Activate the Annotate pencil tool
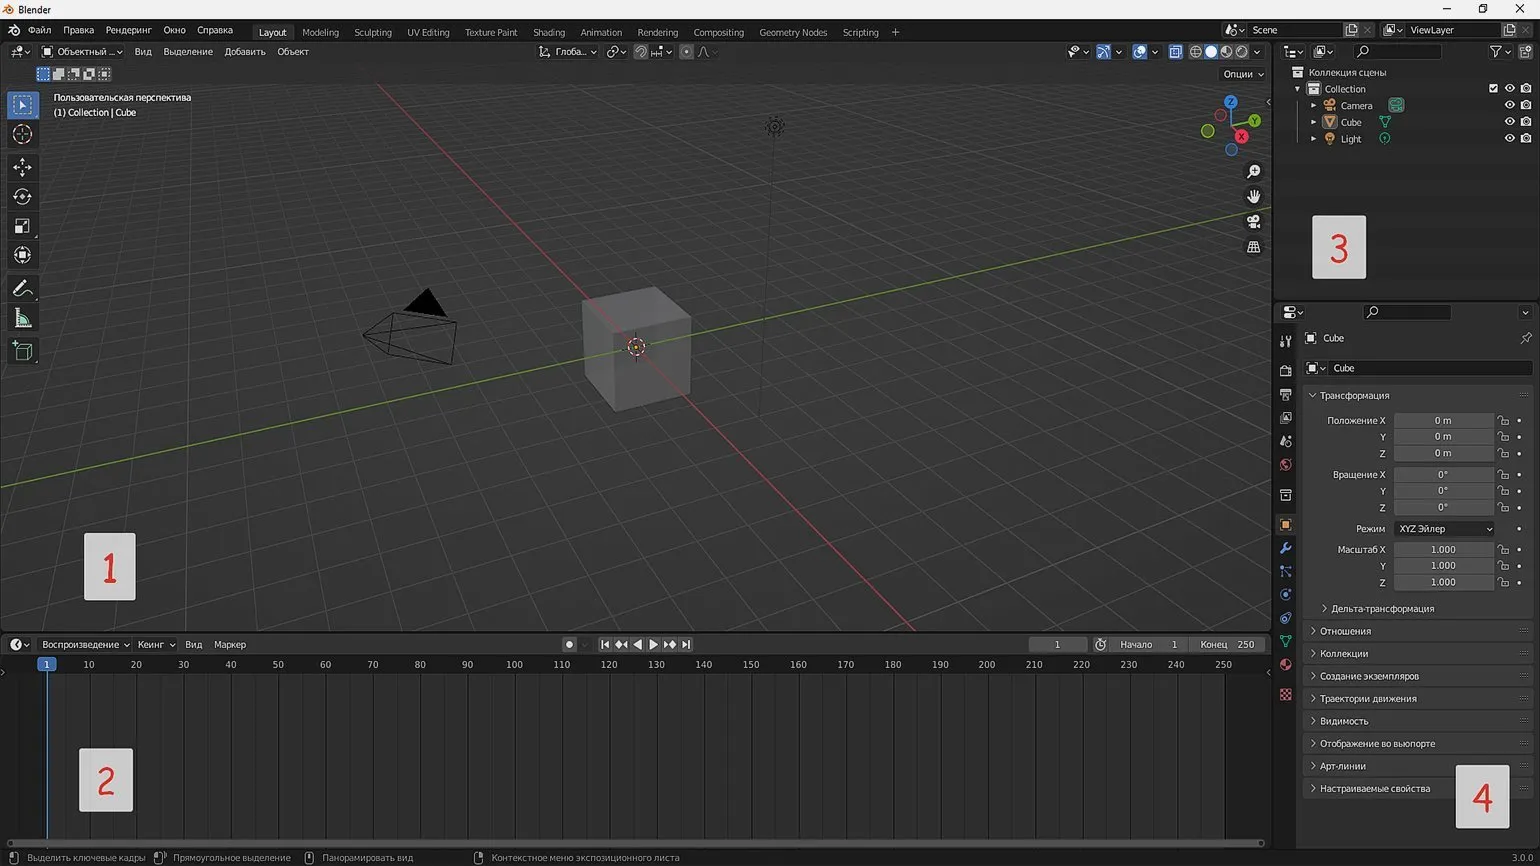Viewport: 1540px width, 866px height. (x=22, y=288)
